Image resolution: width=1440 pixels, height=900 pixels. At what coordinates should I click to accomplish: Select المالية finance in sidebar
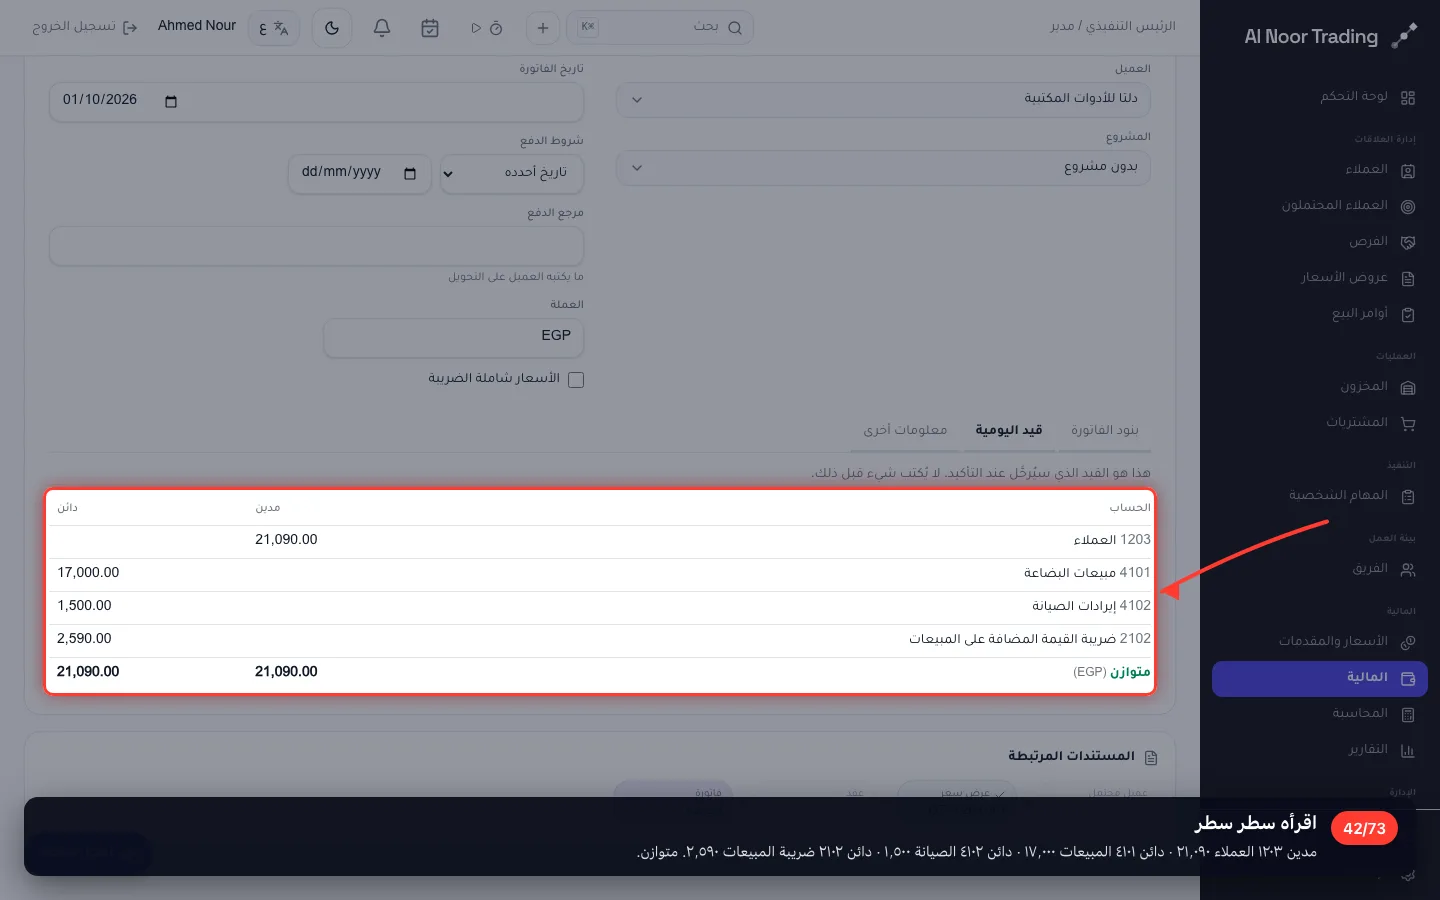[1320, 678]
